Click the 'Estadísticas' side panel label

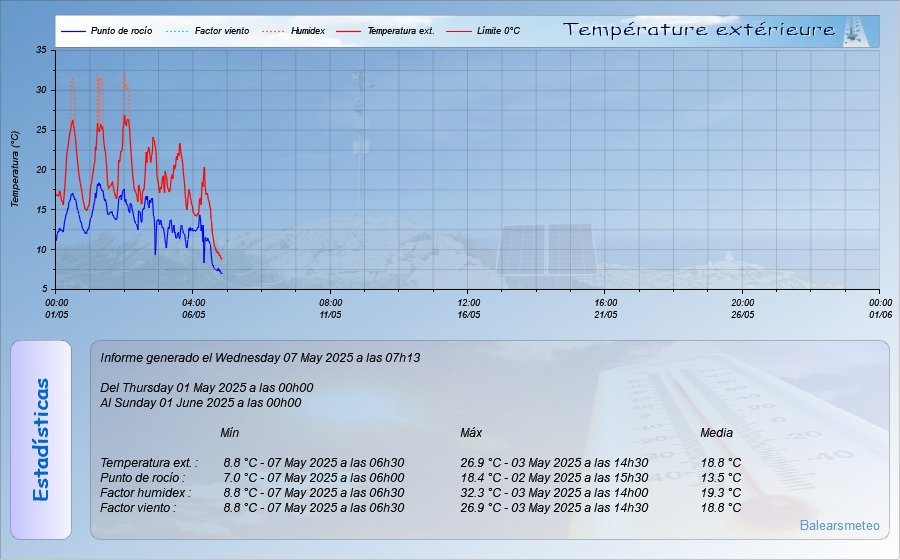pyautogui.click(x=41, y=440)
